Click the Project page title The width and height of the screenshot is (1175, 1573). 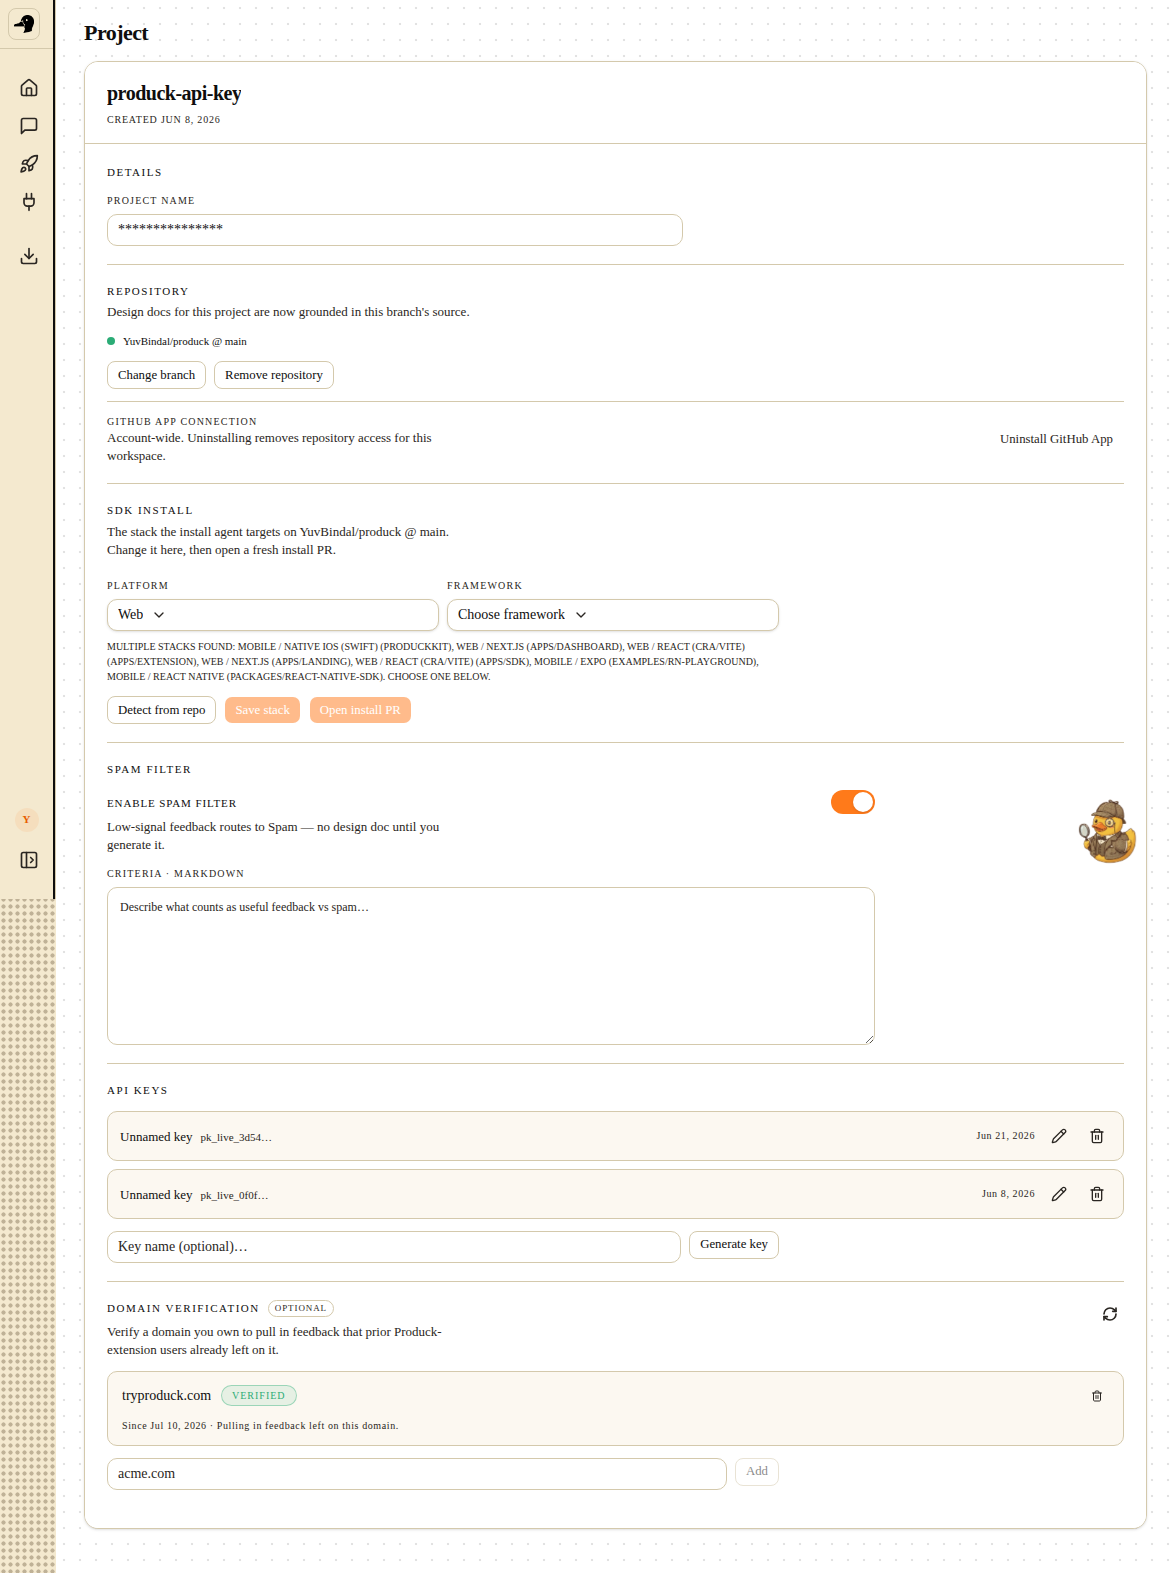pos(116,33)
